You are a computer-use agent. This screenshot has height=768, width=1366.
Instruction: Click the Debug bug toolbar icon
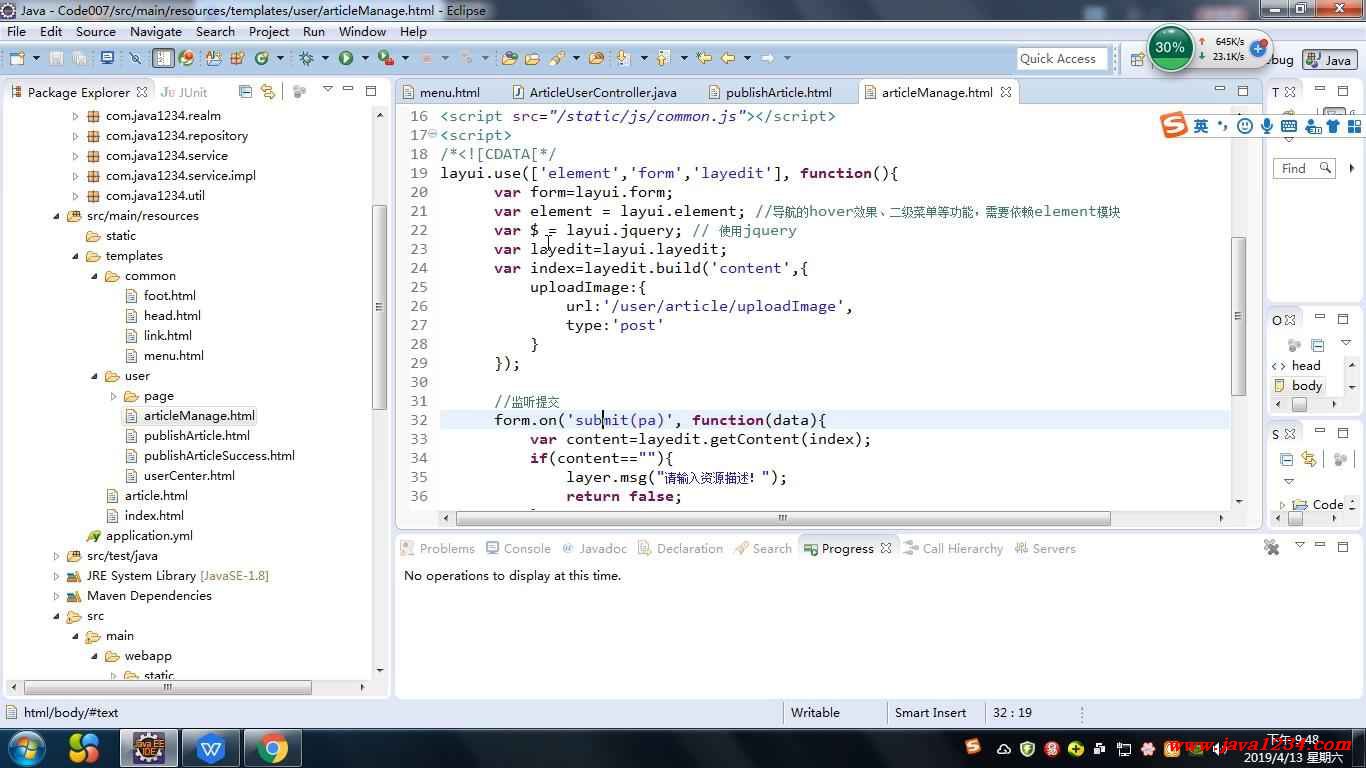307,58
